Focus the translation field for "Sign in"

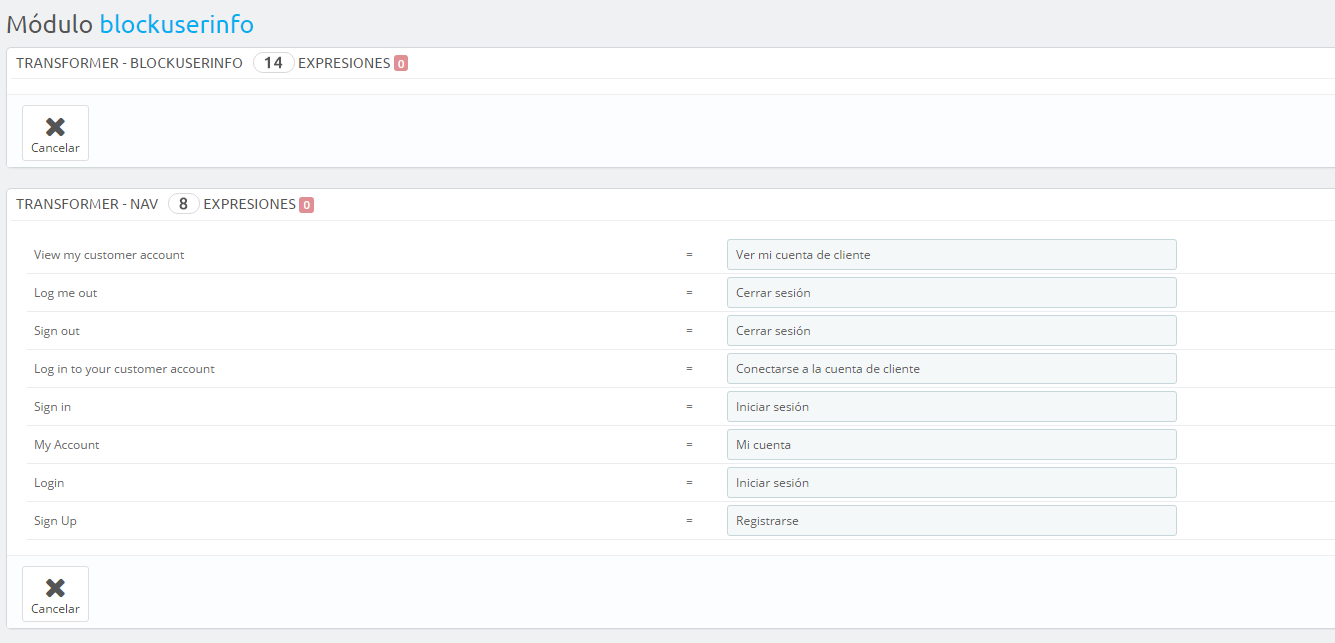(x=951, y=407)
